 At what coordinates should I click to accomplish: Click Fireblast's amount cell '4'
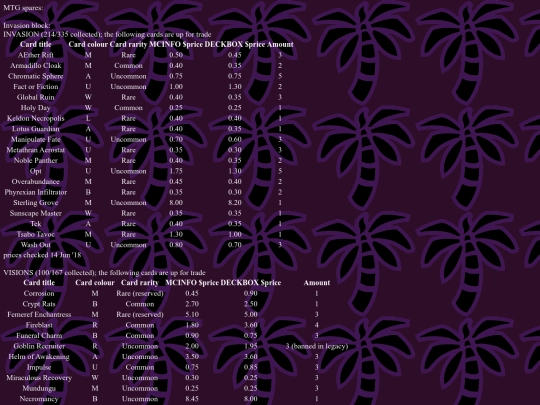[x=317, y=325]
